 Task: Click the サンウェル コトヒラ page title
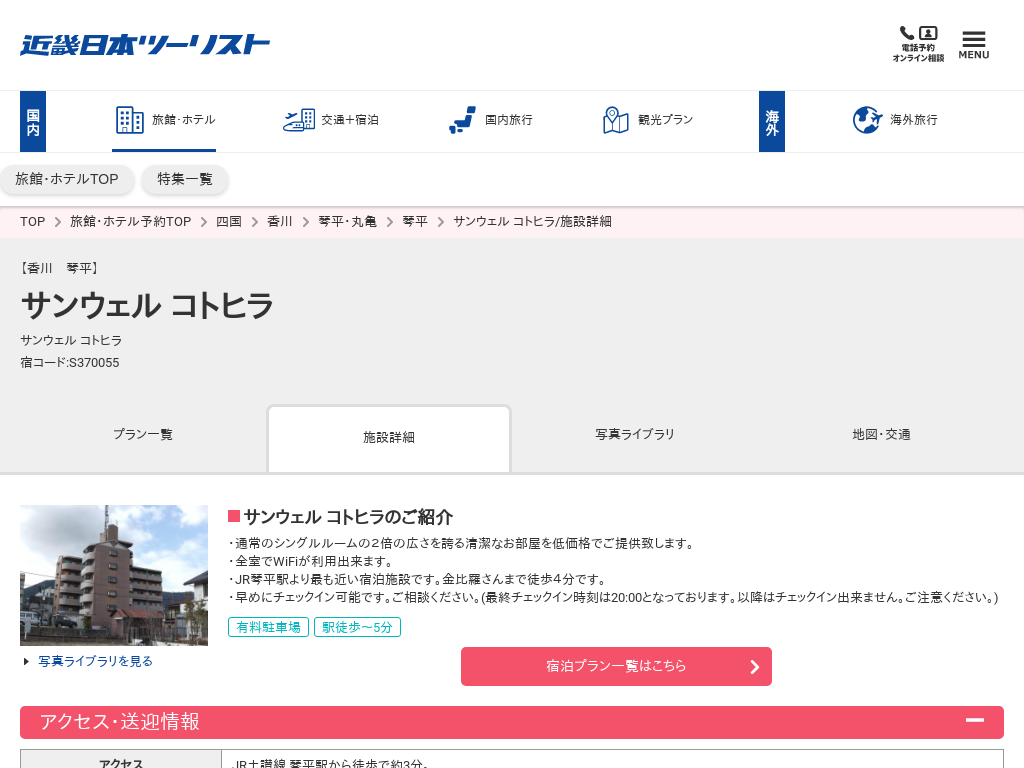147,306
